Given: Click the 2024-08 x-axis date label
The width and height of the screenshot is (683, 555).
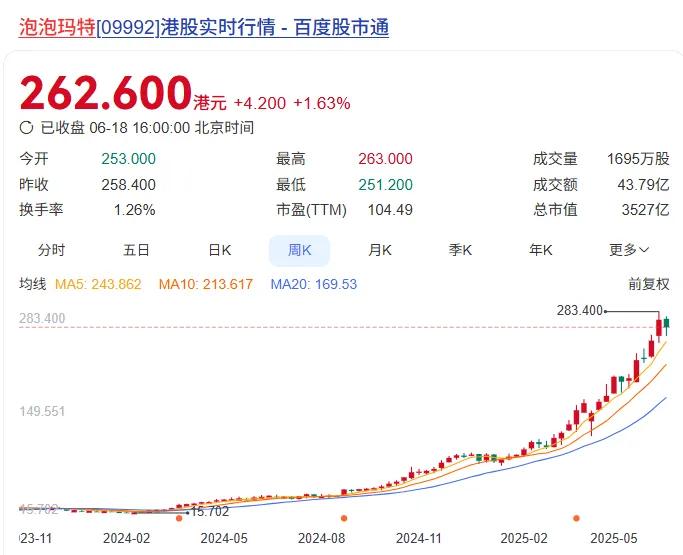Looking at the screenshot, I should click(x=321, y=538).
